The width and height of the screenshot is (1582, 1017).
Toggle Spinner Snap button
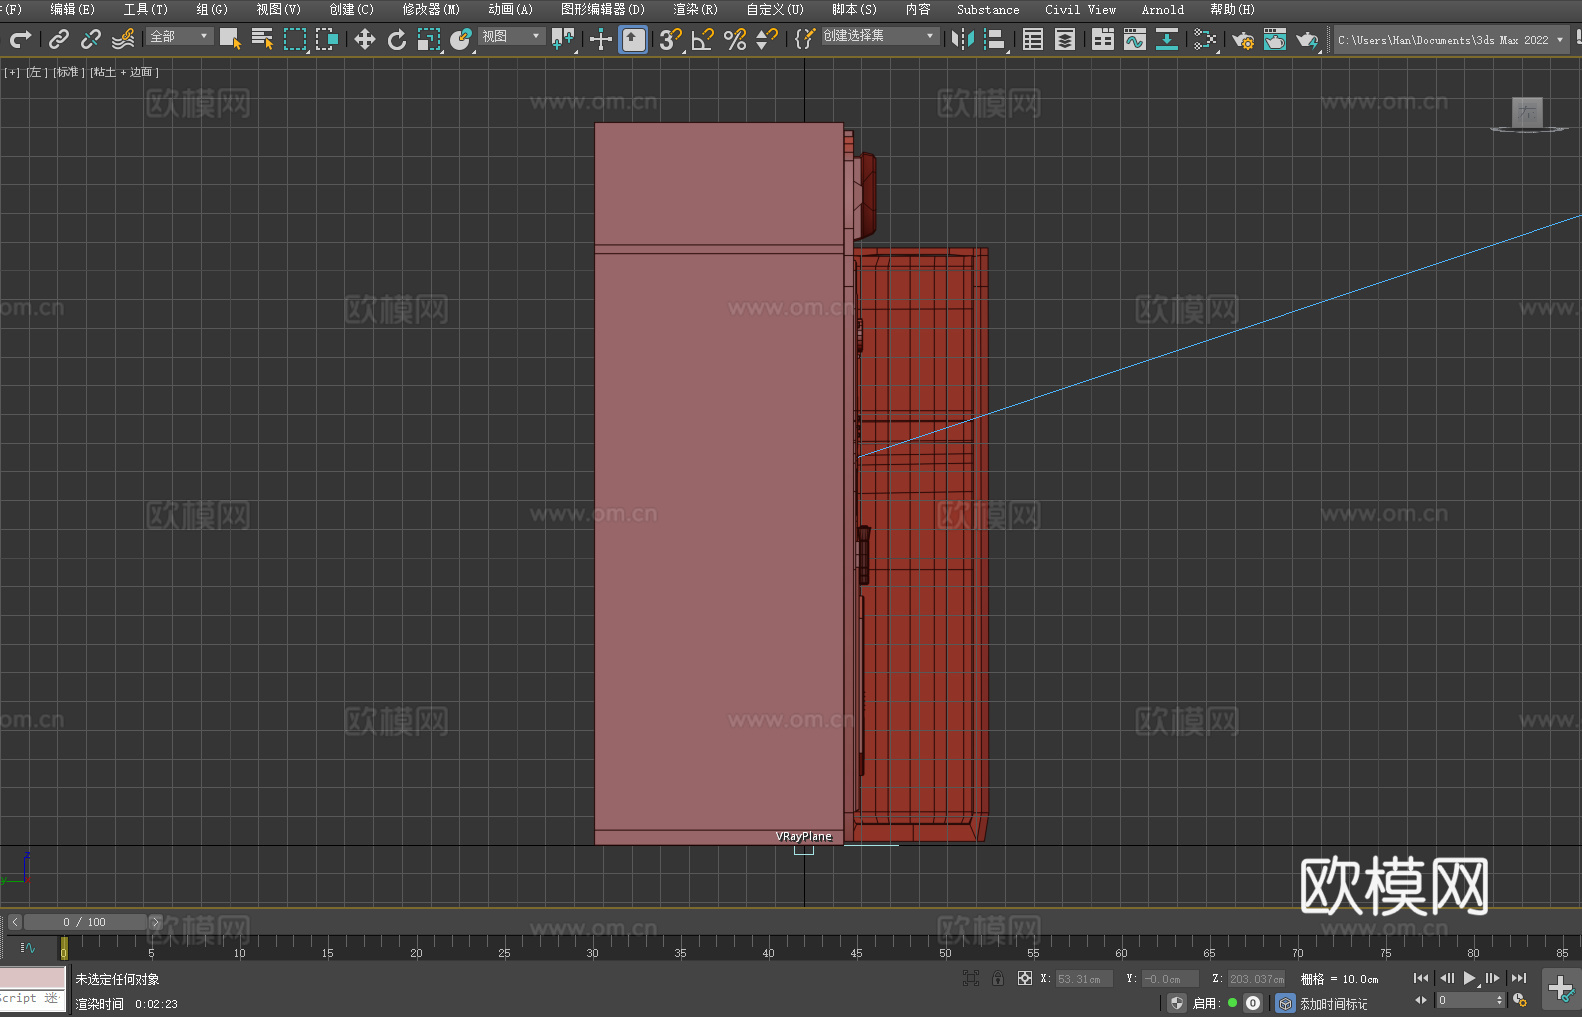click(x=767, y=39)
